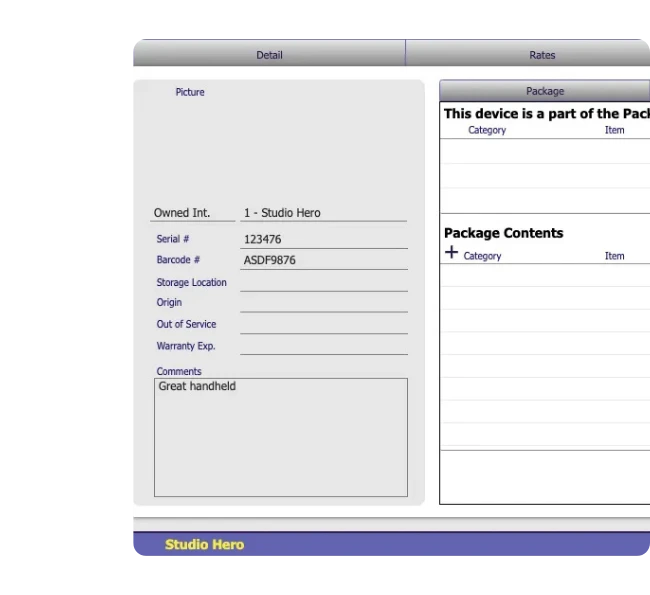Viewport: 650px width, 595px height.
Task: Click the Picture label
Action: (x=190, y=92)
